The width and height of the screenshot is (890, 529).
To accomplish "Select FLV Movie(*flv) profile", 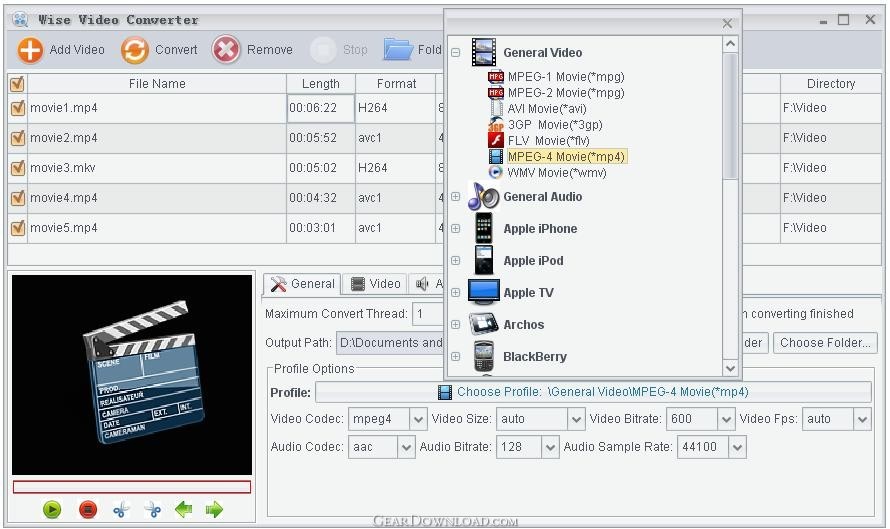I will tap(548, 140).
